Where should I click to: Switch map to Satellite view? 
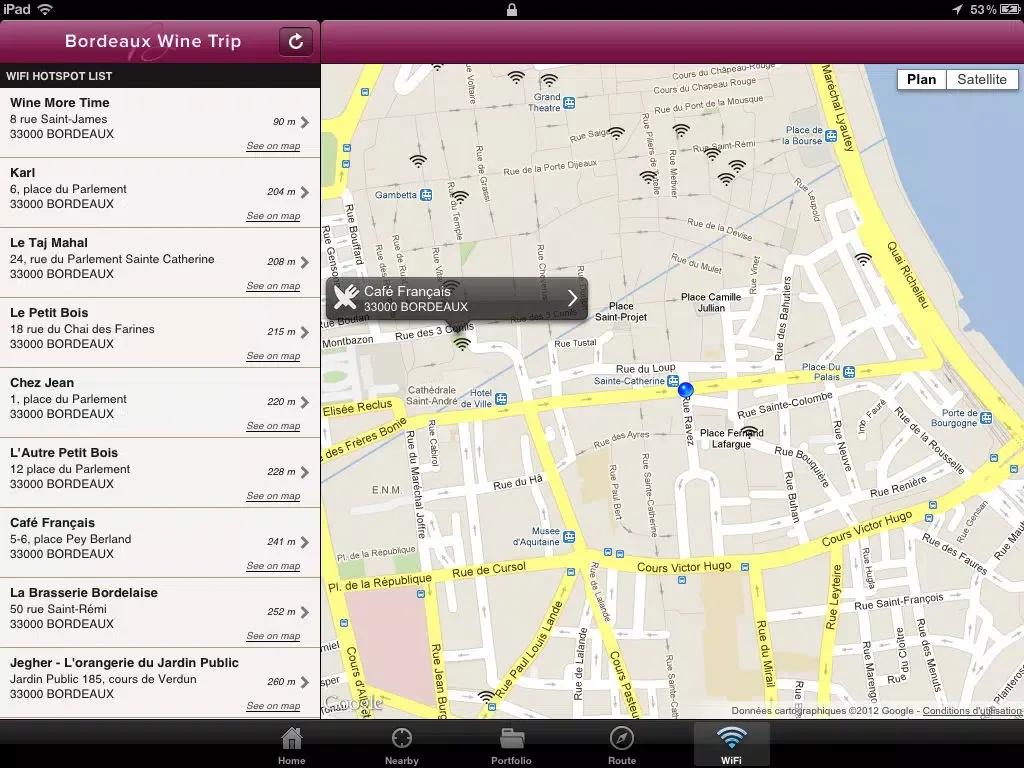tap(982, 80)
